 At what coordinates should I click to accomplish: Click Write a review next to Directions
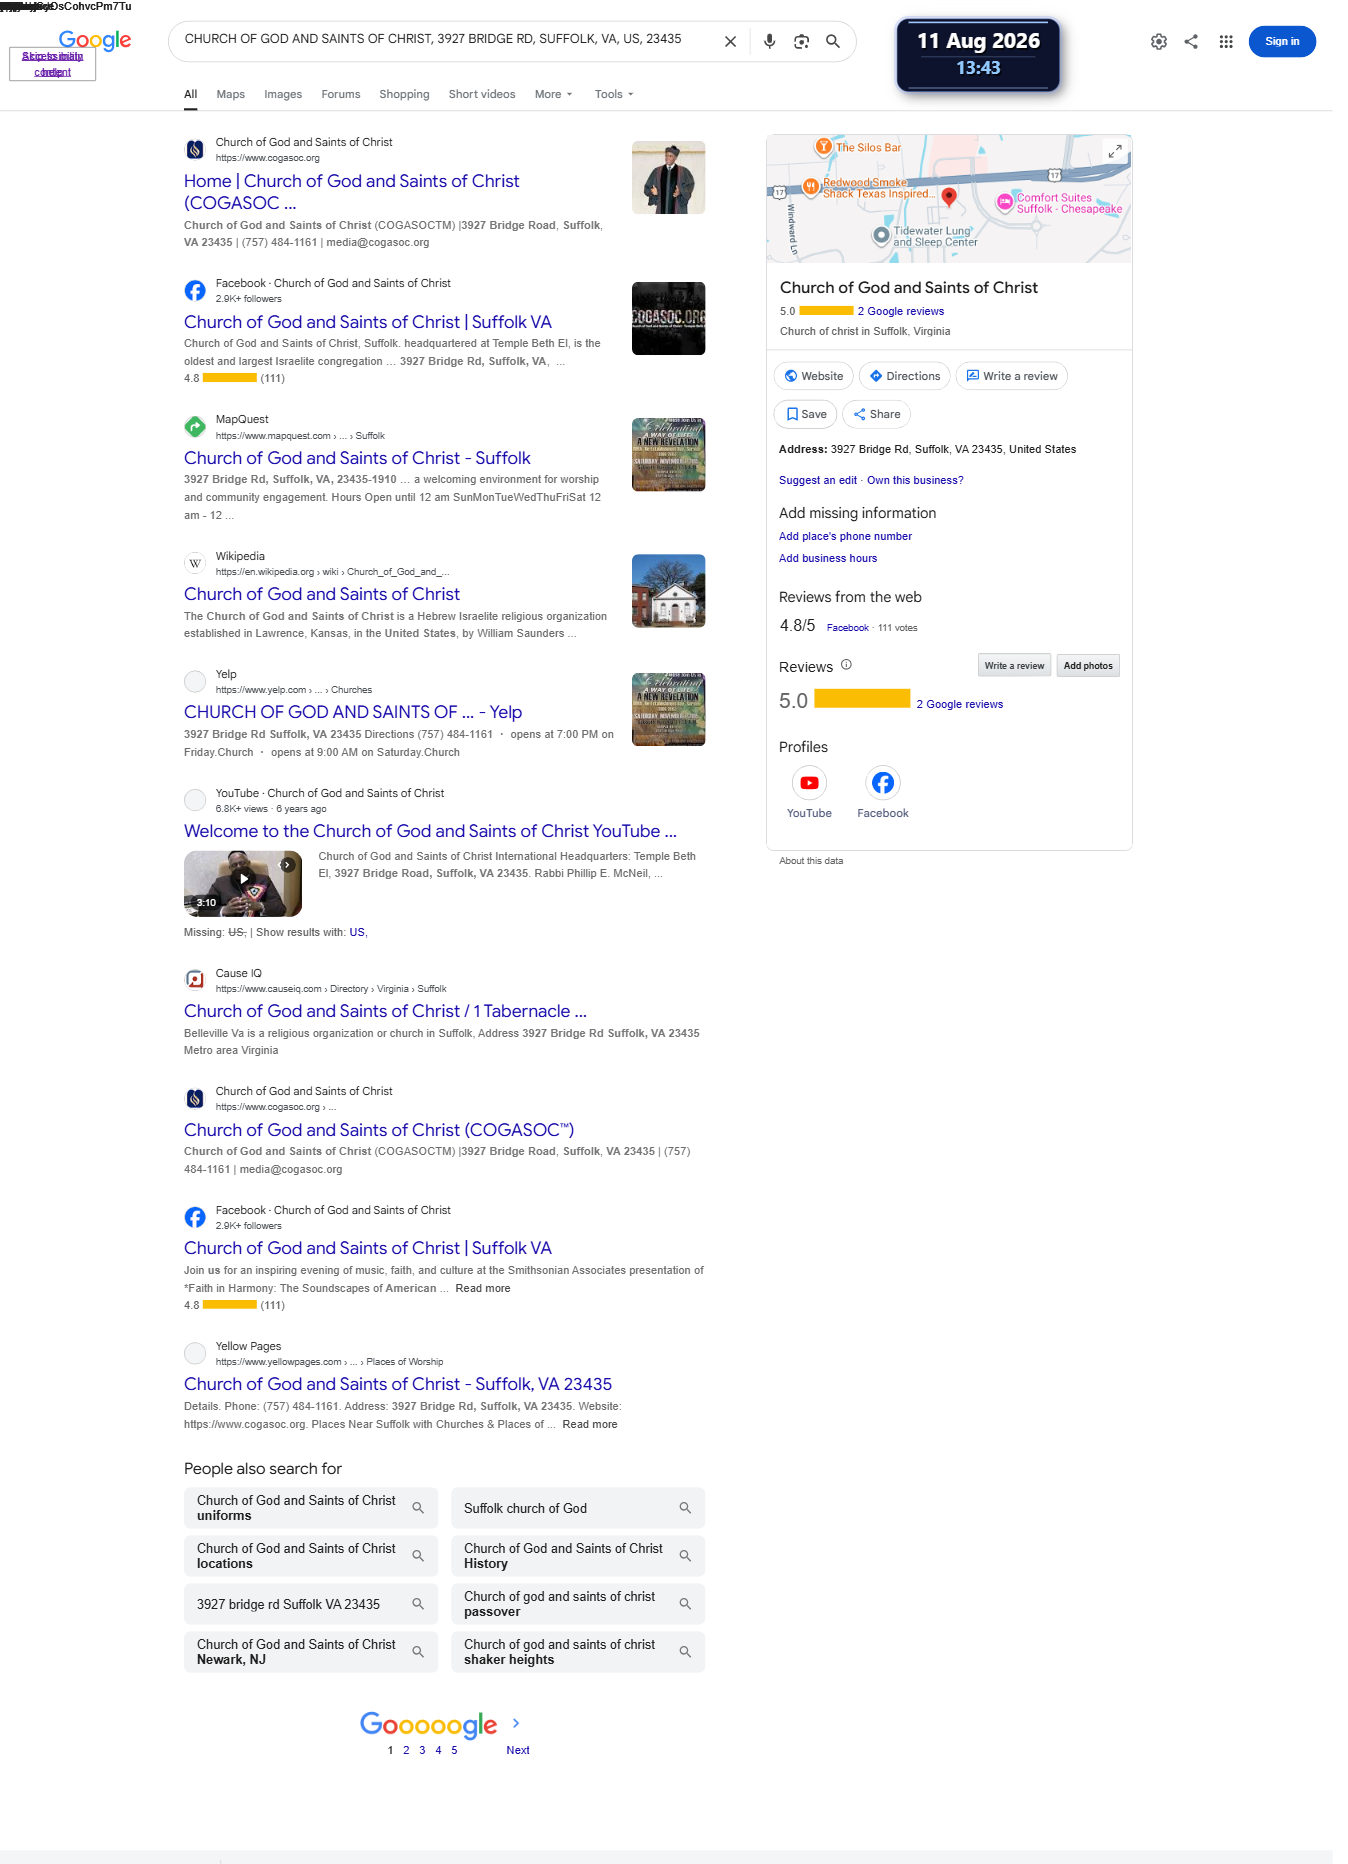1012,376
